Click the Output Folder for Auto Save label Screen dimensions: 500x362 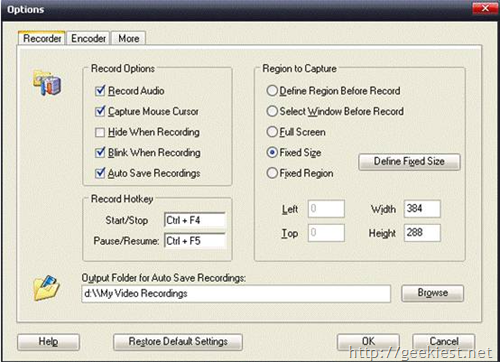pyautogui.click(x=164, y=278)
